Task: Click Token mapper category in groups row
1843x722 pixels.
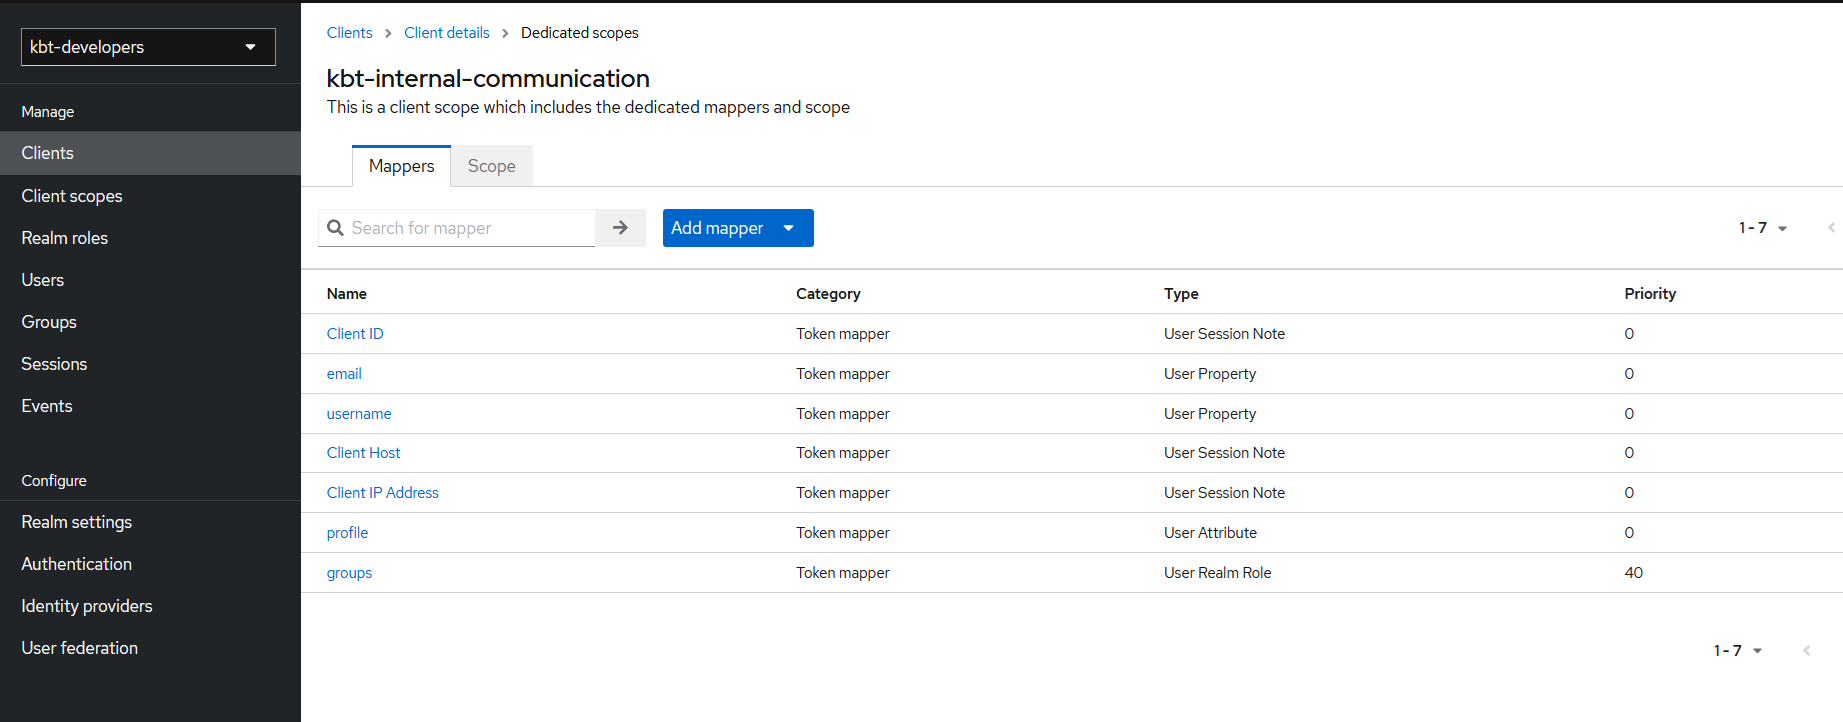Action: (843, 573)
